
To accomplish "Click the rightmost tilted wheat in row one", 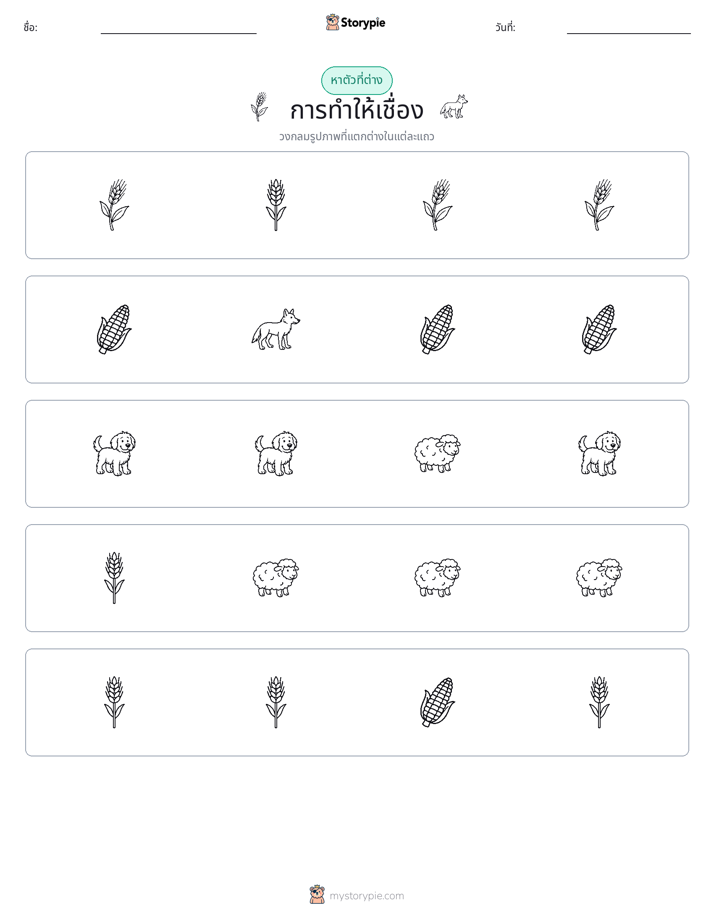I will click(x=599, y=204).
